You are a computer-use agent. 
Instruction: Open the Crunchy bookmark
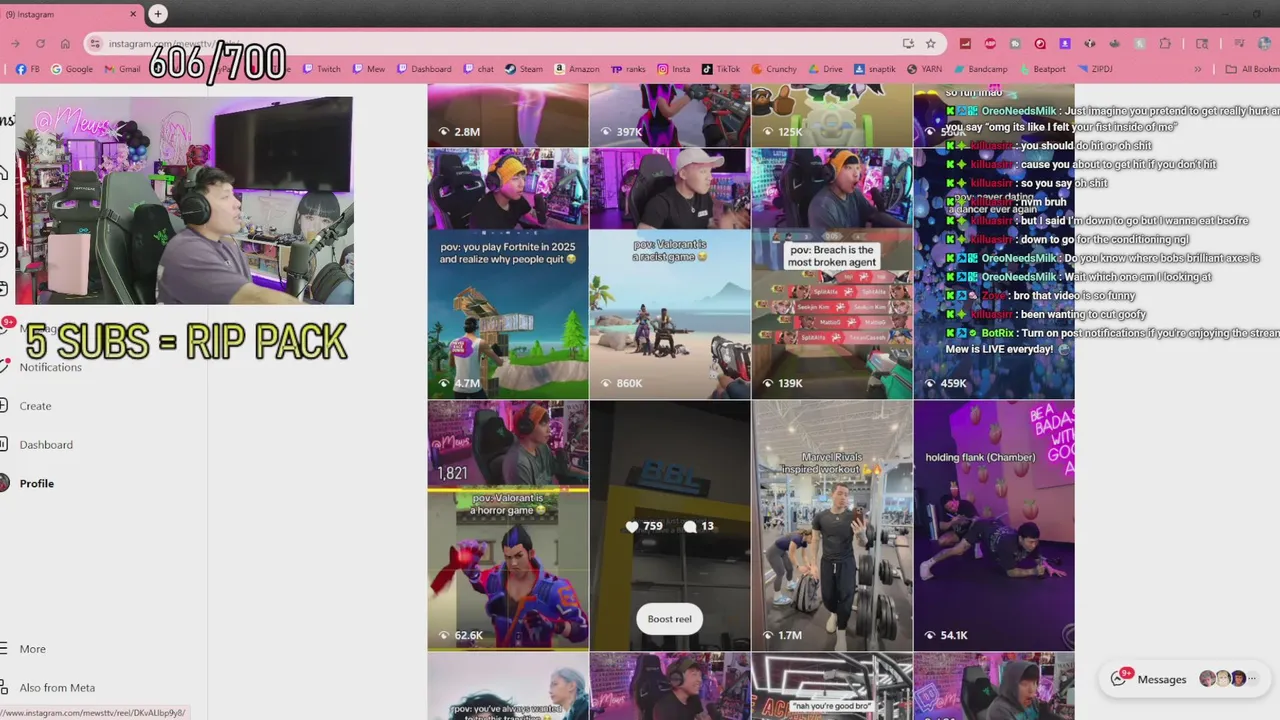click(774, 69)
